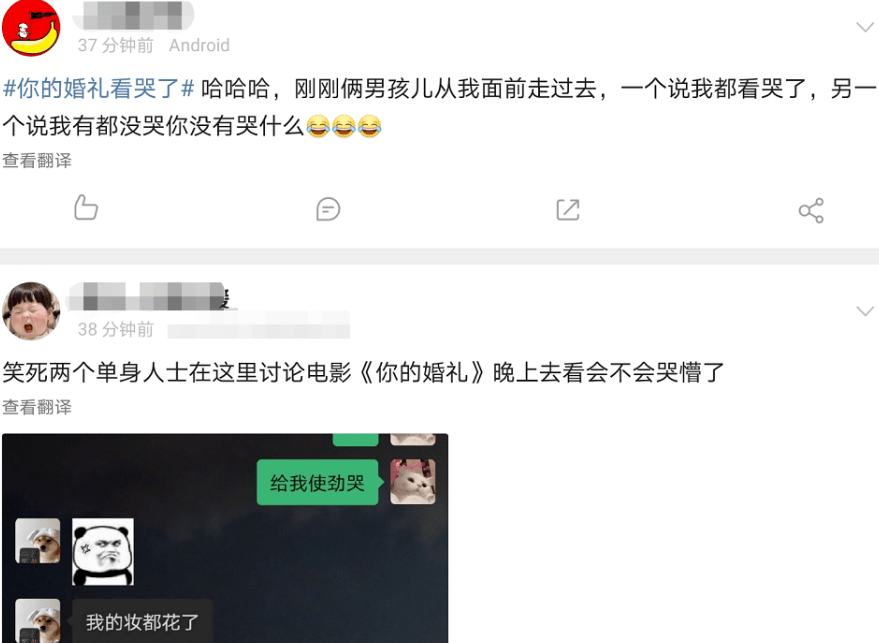
Task: Expand options chevron on the second post
Action: (x=865, y=311)
